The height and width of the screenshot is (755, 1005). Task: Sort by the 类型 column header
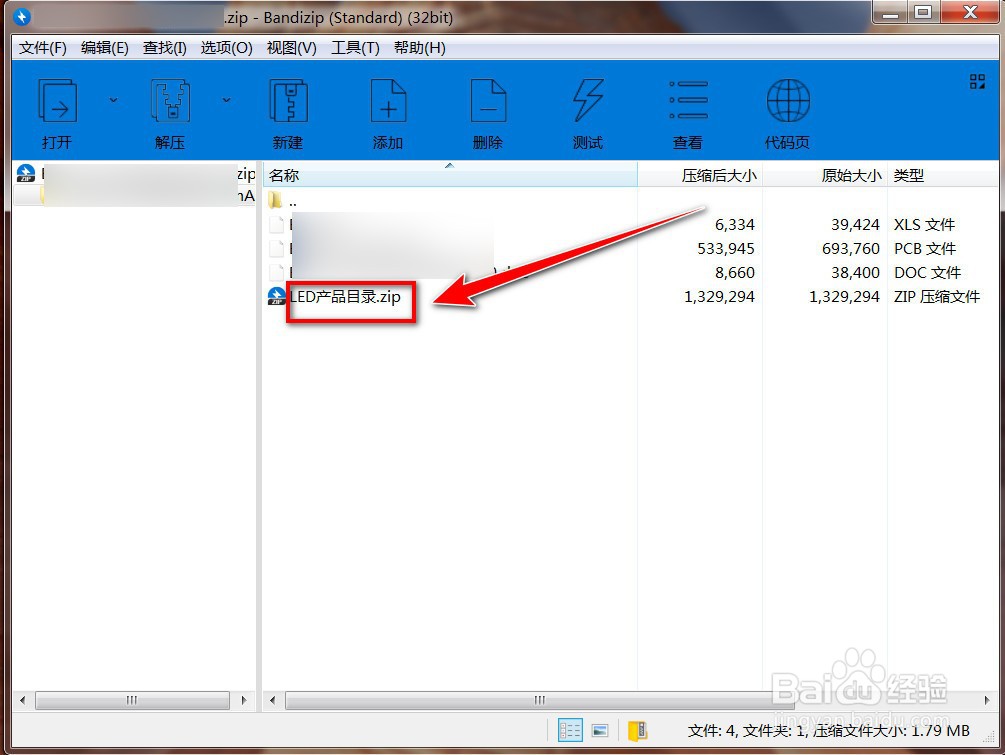[942, 175]
